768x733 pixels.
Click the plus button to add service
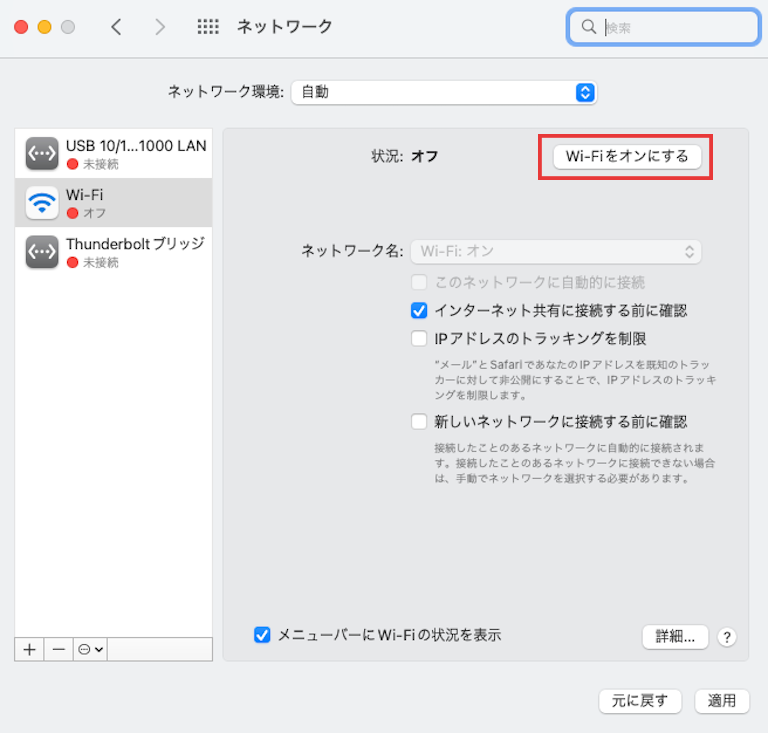click(29, 649)
